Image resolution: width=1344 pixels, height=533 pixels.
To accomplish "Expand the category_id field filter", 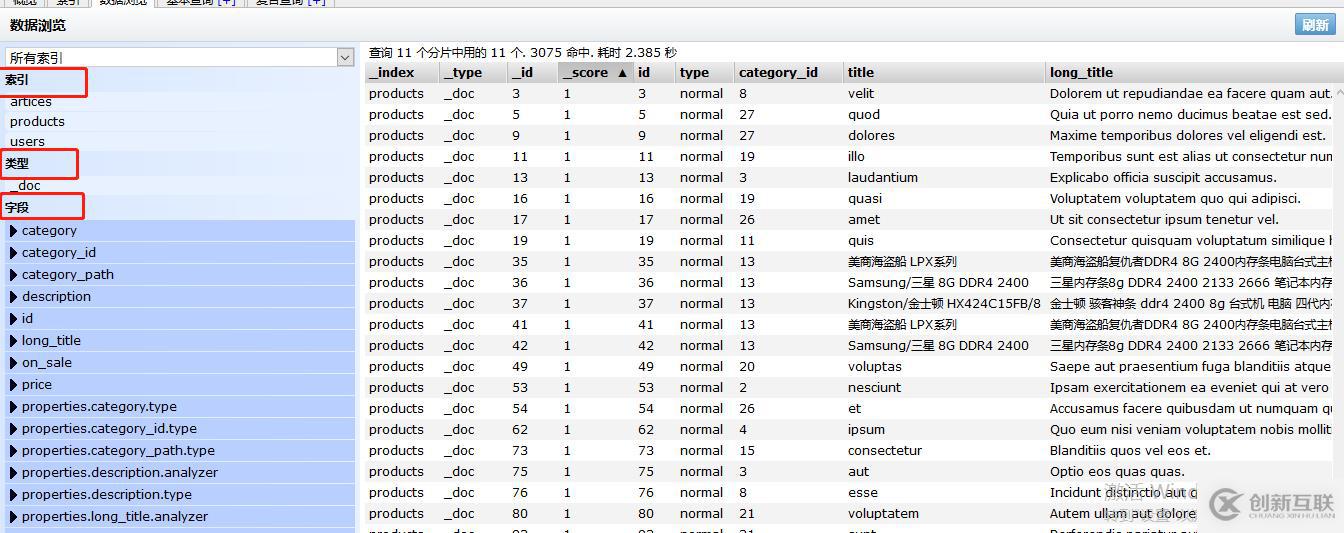I will [x=180, y=252].
